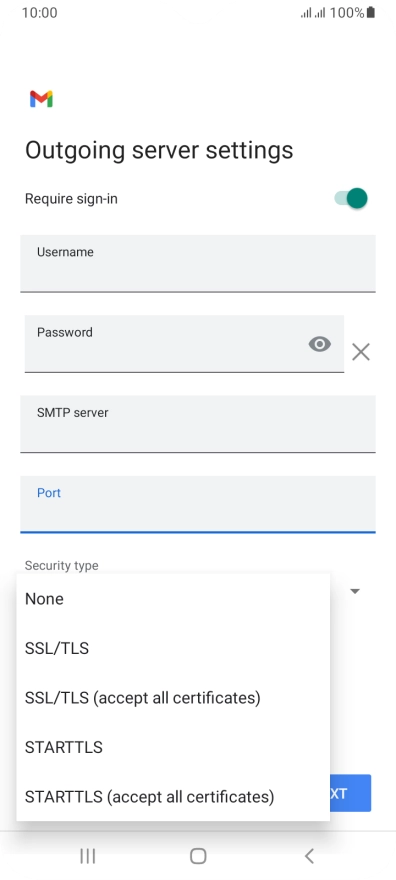Clear password field with X icon

coord(361,352)
